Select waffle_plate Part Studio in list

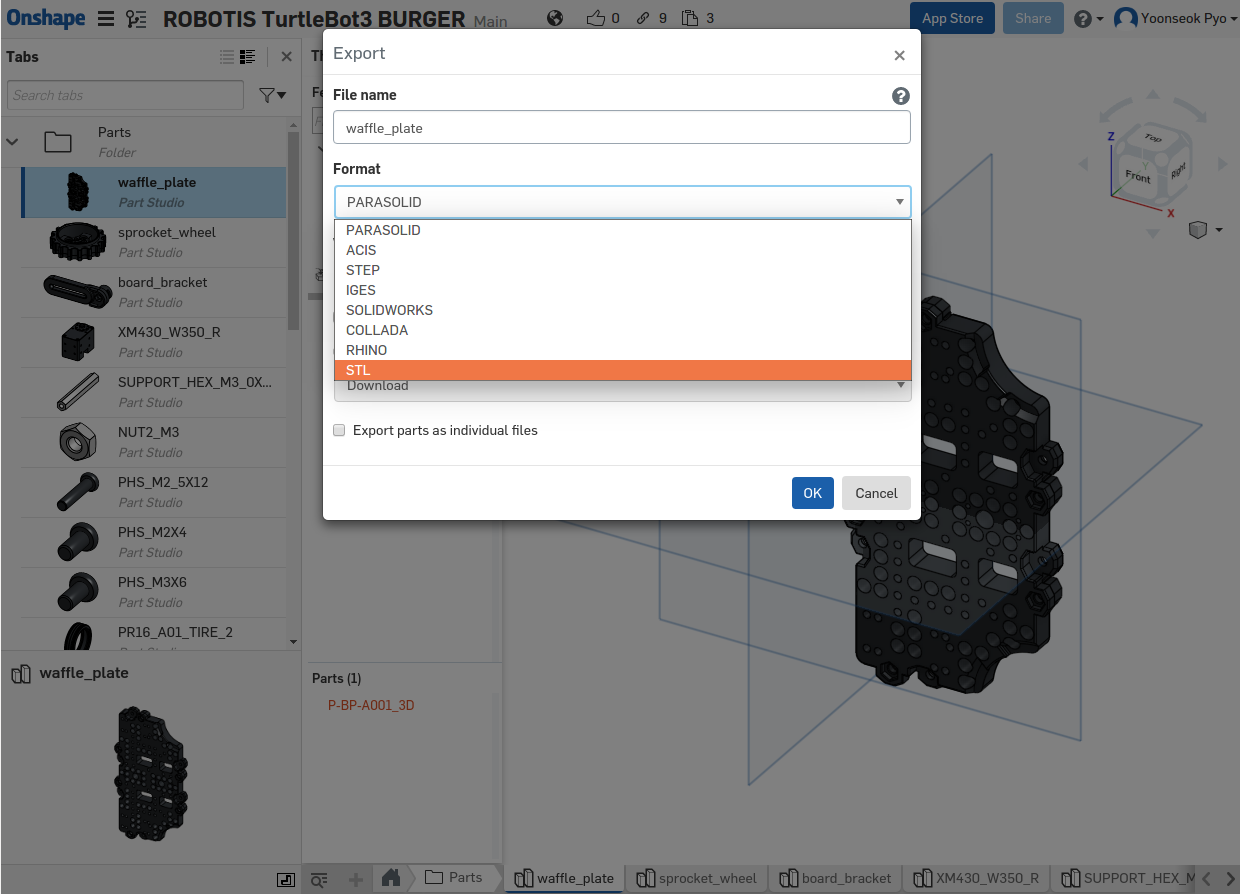pos(153,192)
